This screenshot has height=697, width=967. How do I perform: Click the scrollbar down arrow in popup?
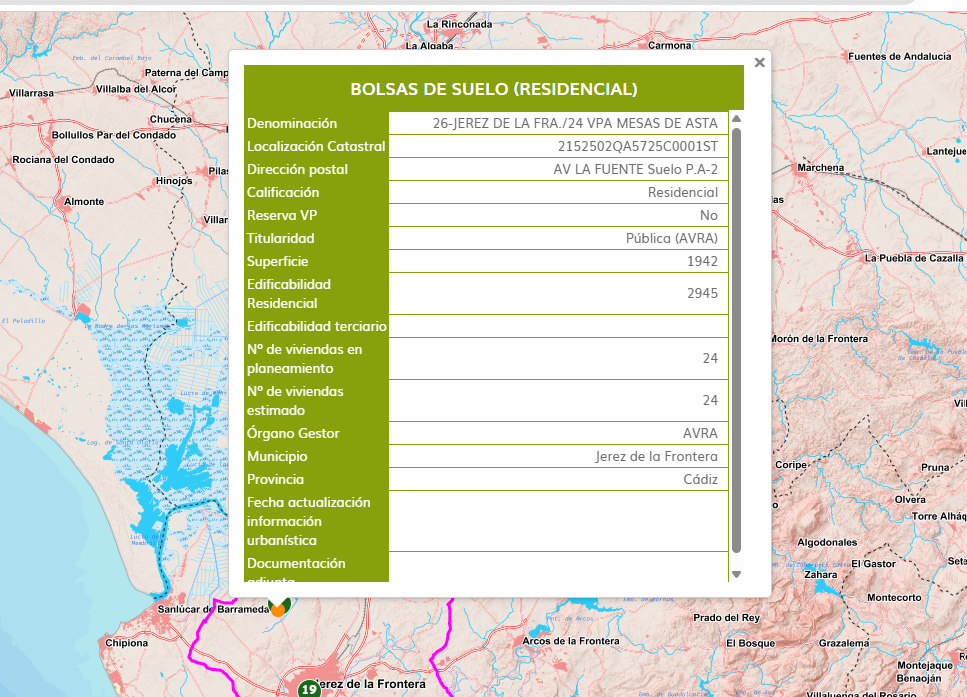737,574
